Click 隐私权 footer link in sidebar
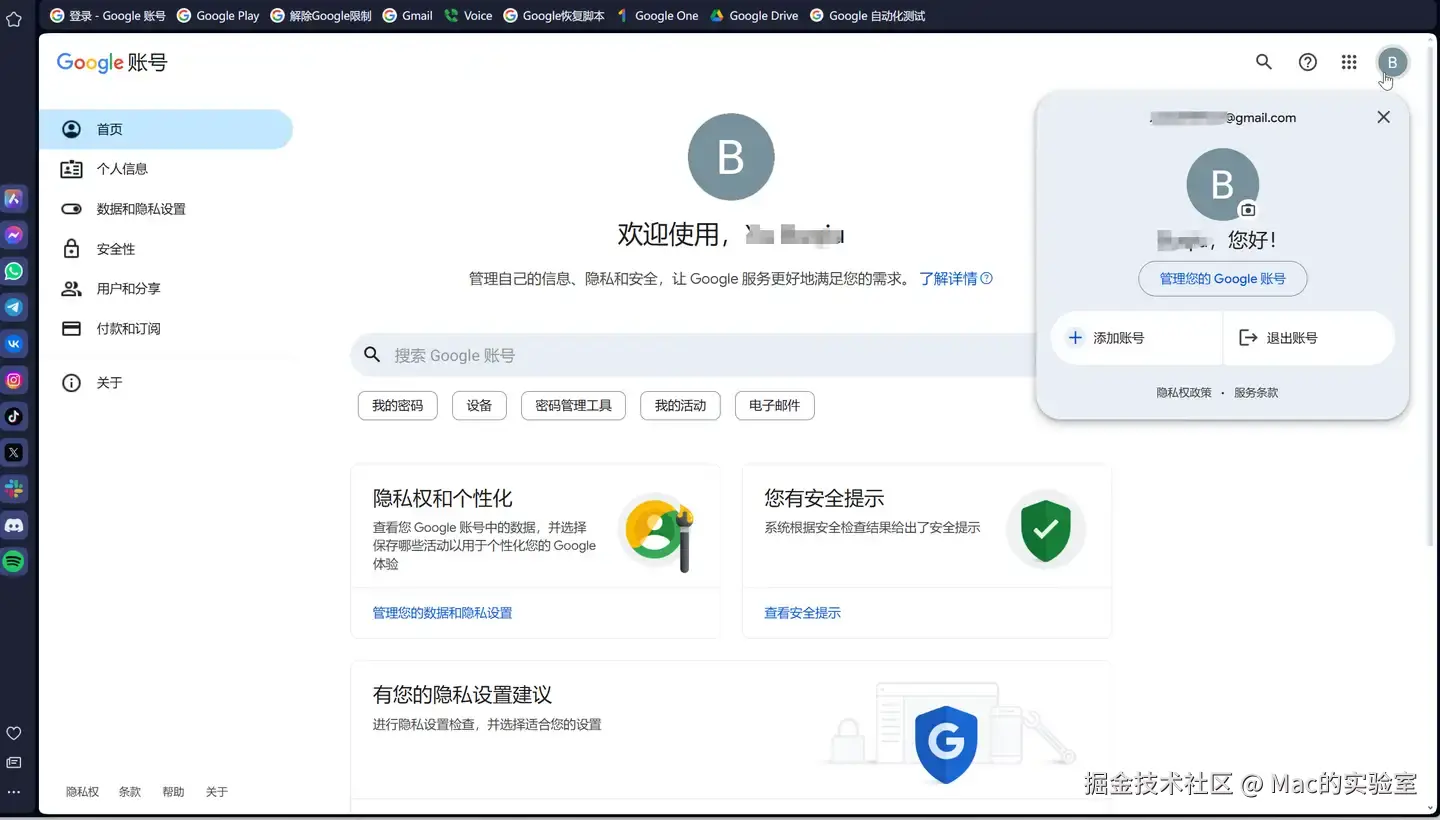The image size is (1440, 820). [83, 792]
